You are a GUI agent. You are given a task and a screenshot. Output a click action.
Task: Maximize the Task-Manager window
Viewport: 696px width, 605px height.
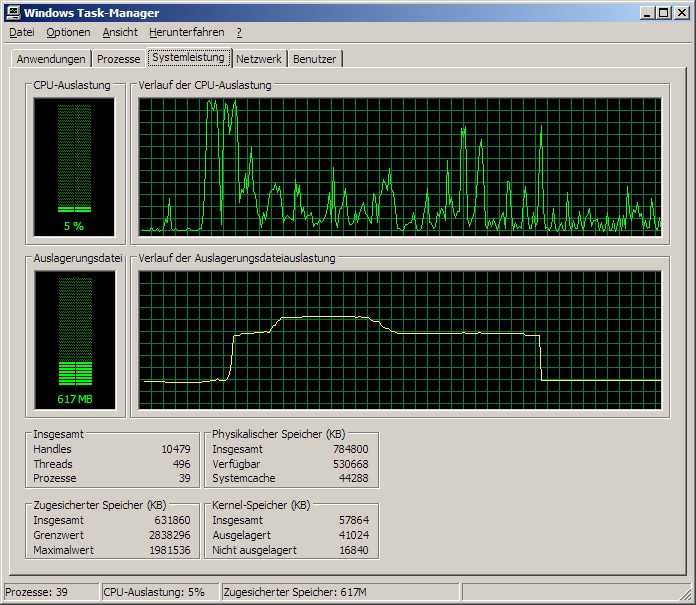pyautogui.click(x=664, y=13)
